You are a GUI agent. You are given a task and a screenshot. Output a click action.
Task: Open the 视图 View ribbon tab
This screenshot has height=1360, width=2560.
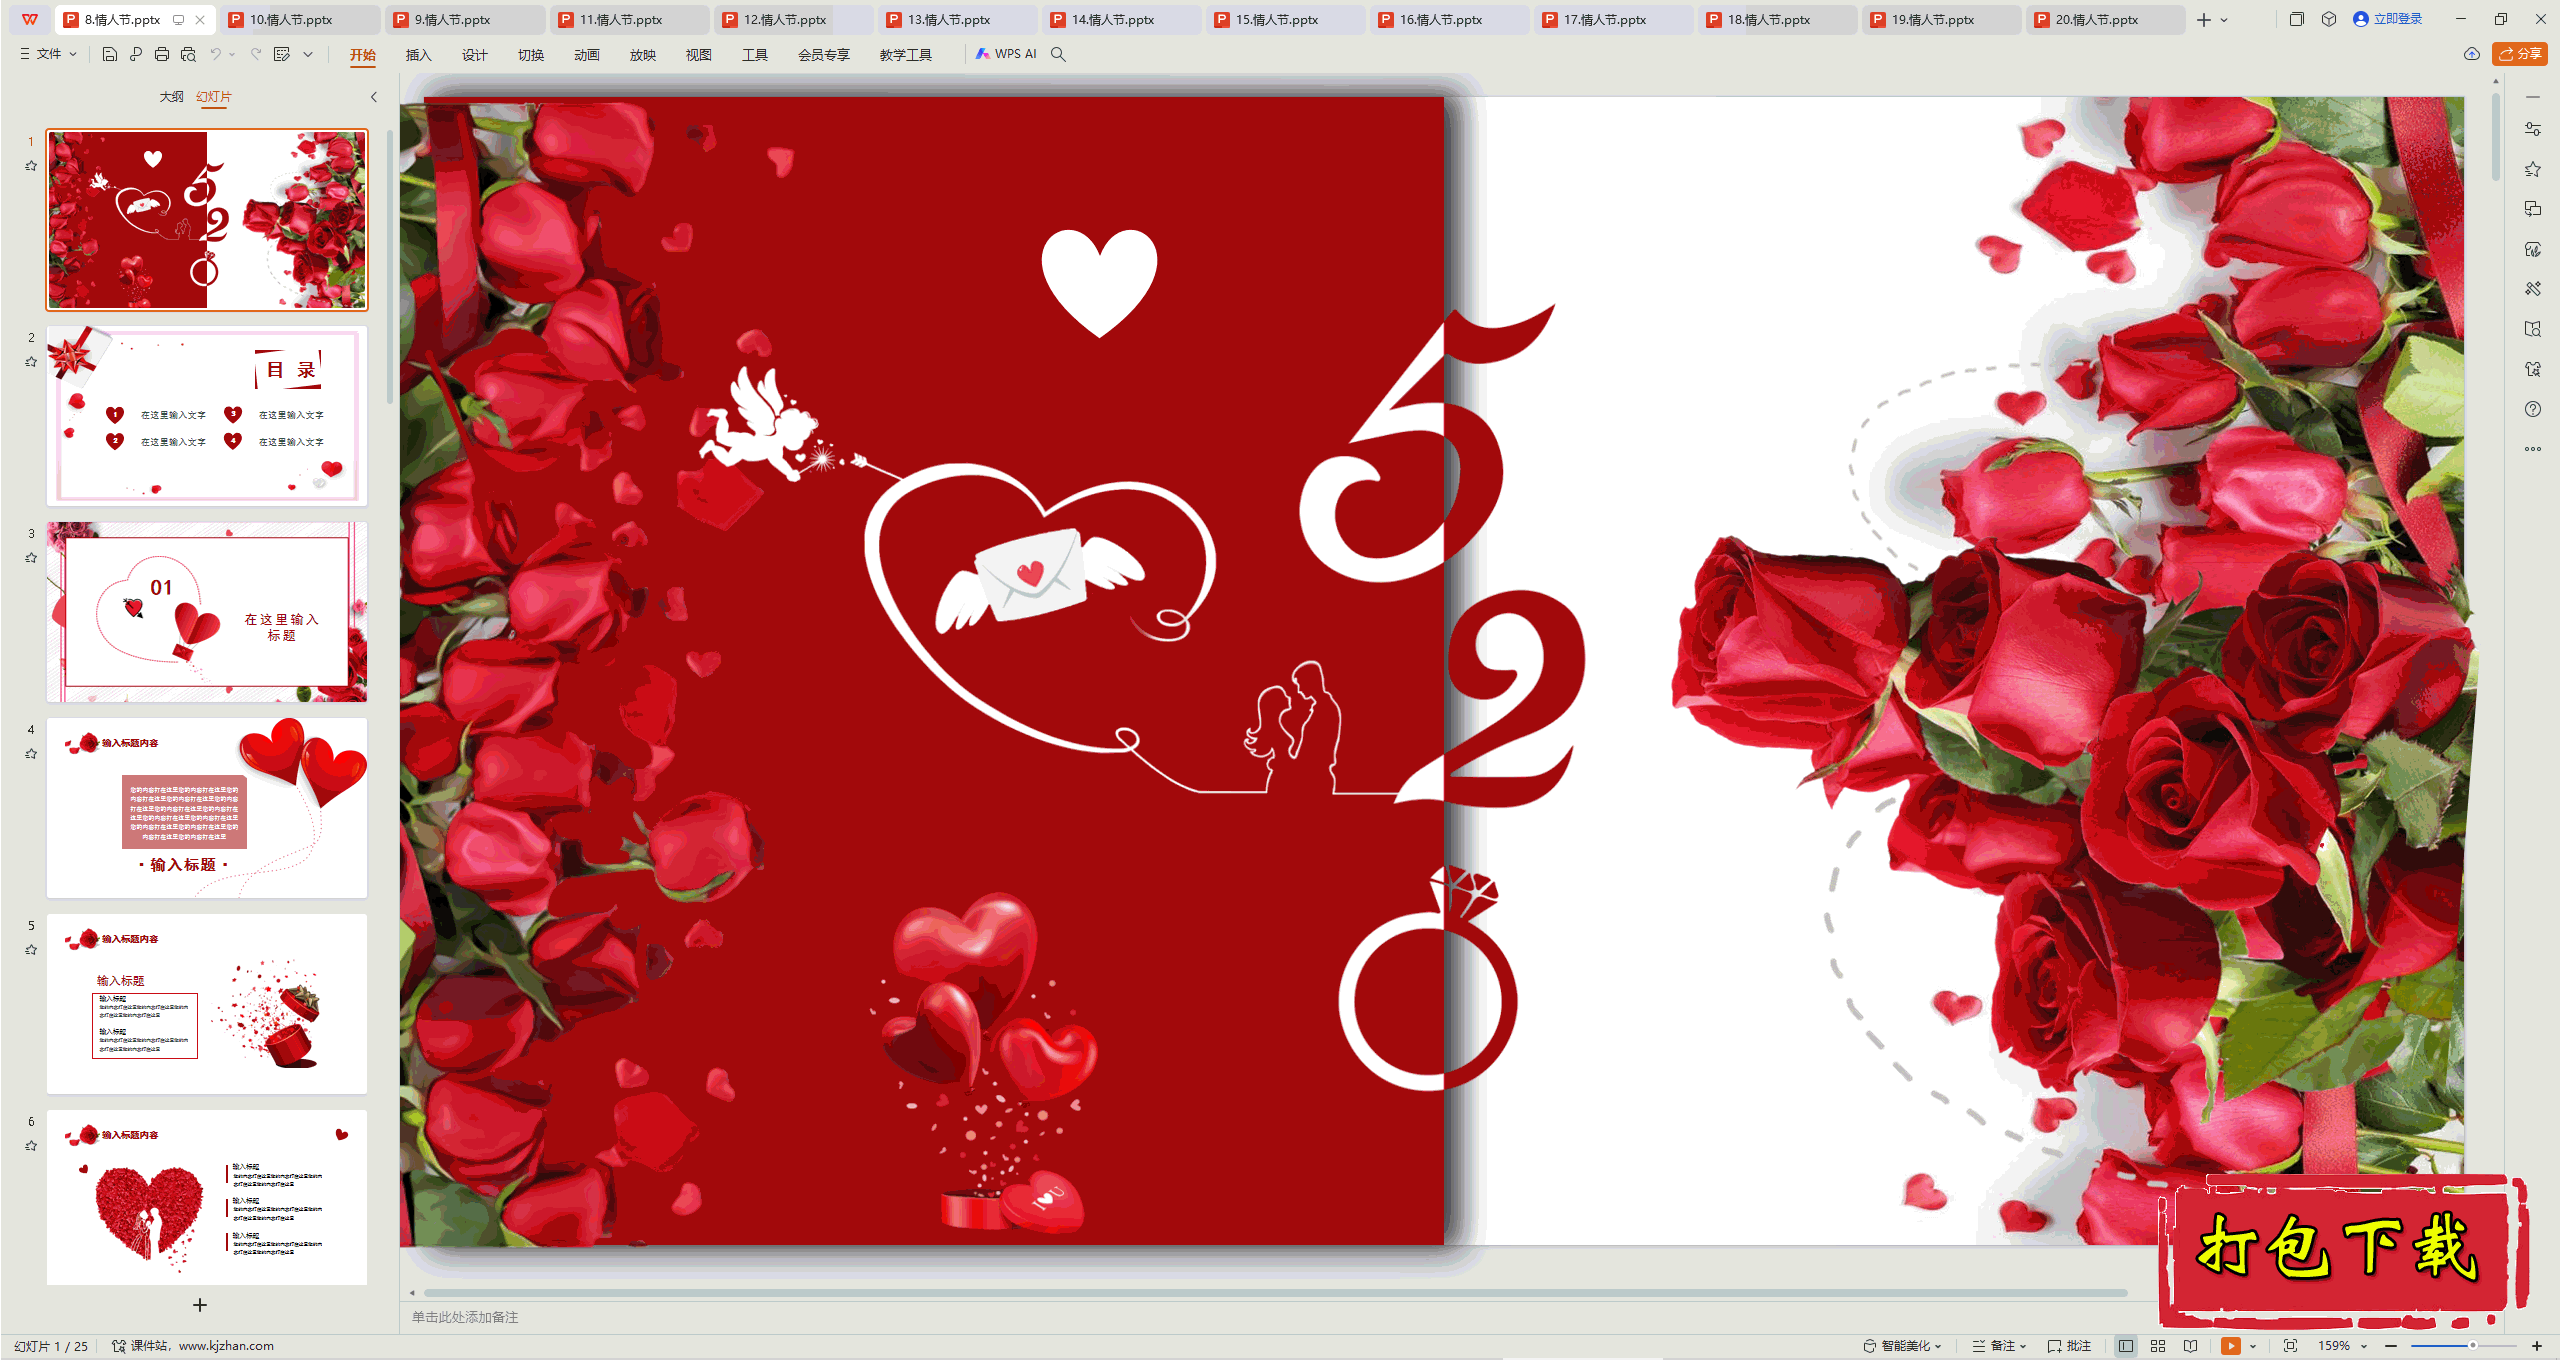pyautogui.click(x=698, y=55)
